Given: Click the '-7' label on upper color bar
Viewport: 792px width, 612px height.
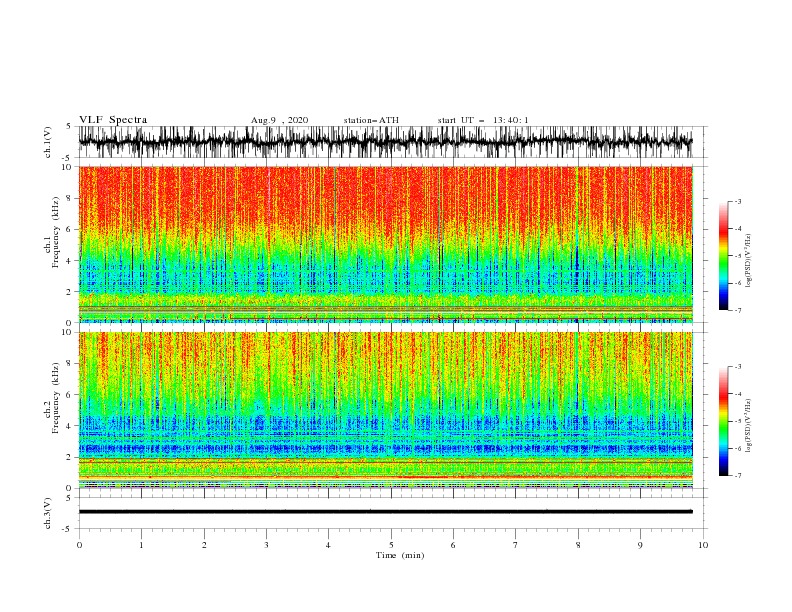Looking at the screenshot, I should pyautogui.click(x=737, y=310).
